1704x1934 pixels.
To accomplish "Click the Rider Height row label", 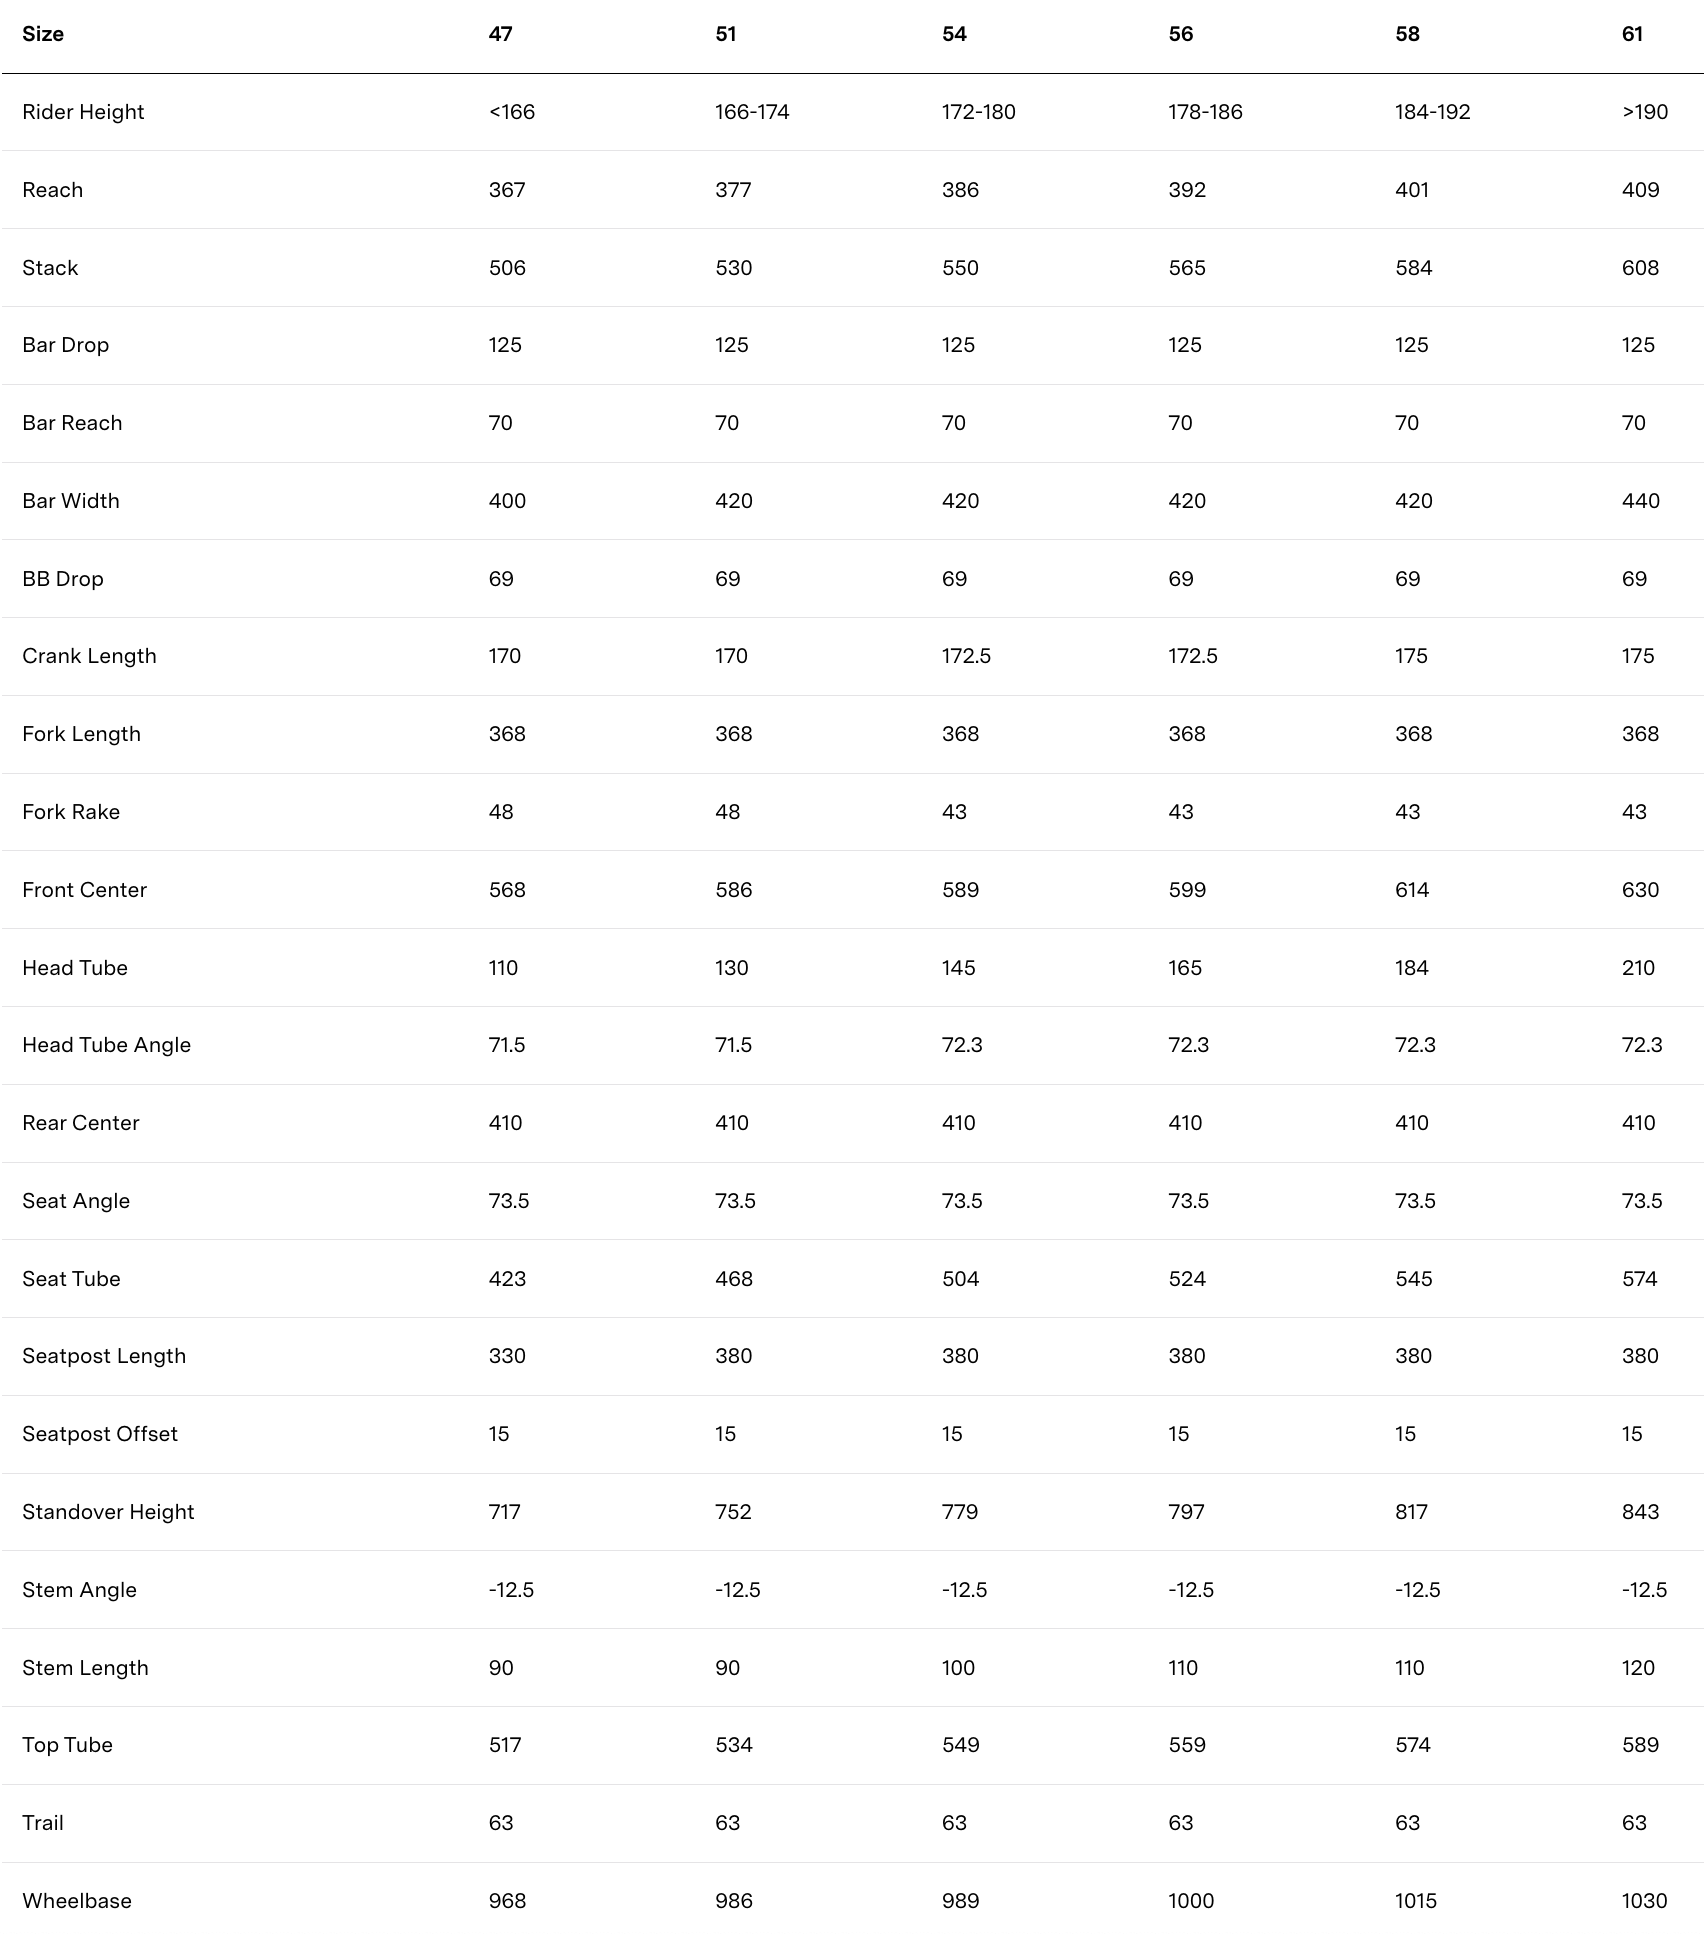I will (x=83, y=112).
